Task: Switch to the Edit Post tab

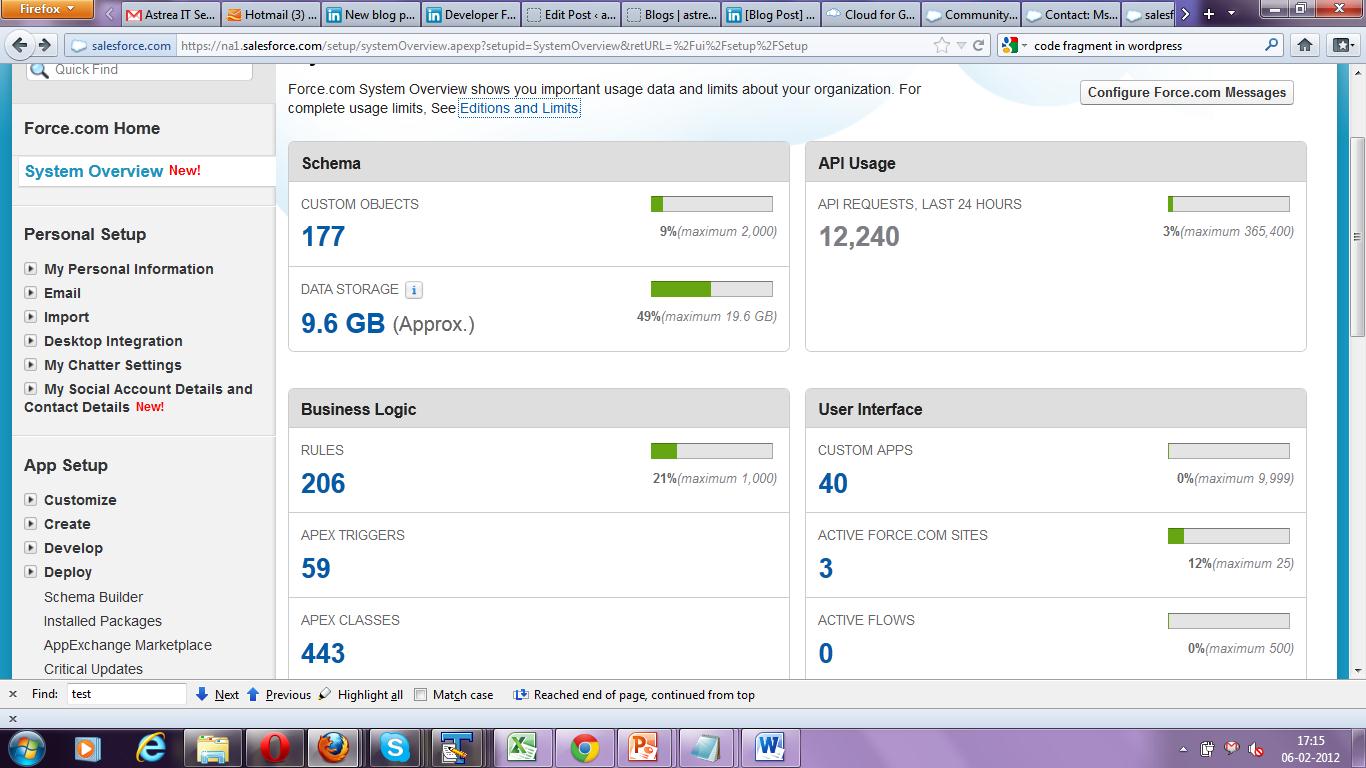Action: tap(571, 15)
